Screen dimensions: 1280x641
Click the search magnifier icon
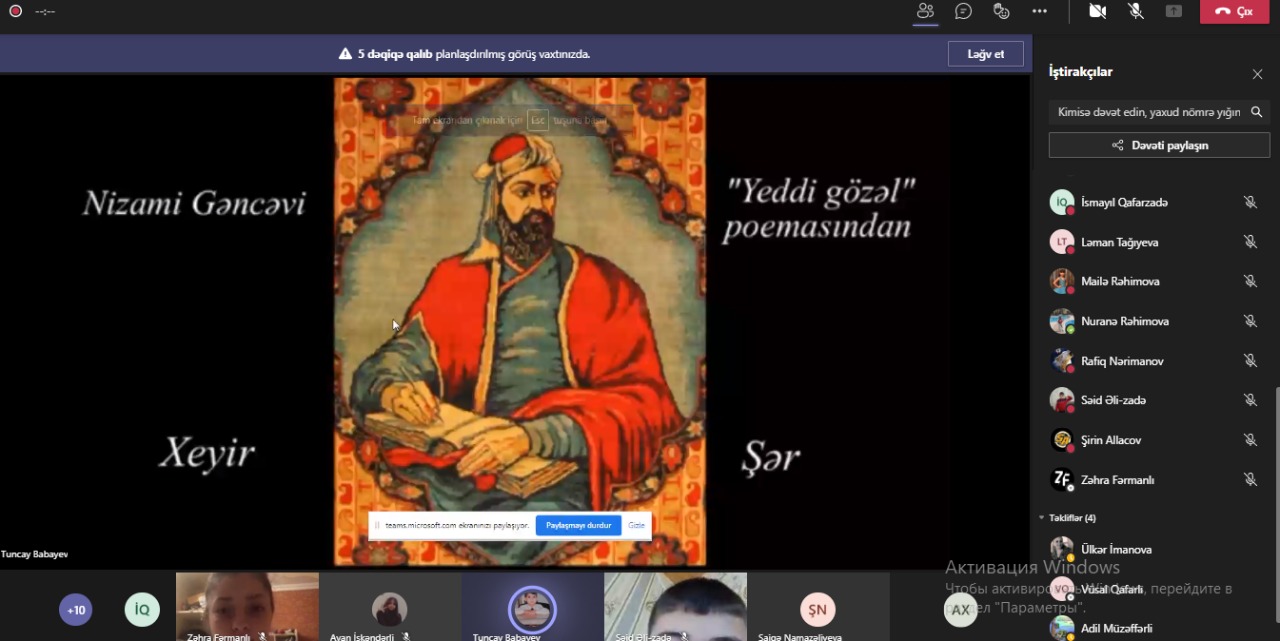pyautogui.click(x=1257, y=112)
